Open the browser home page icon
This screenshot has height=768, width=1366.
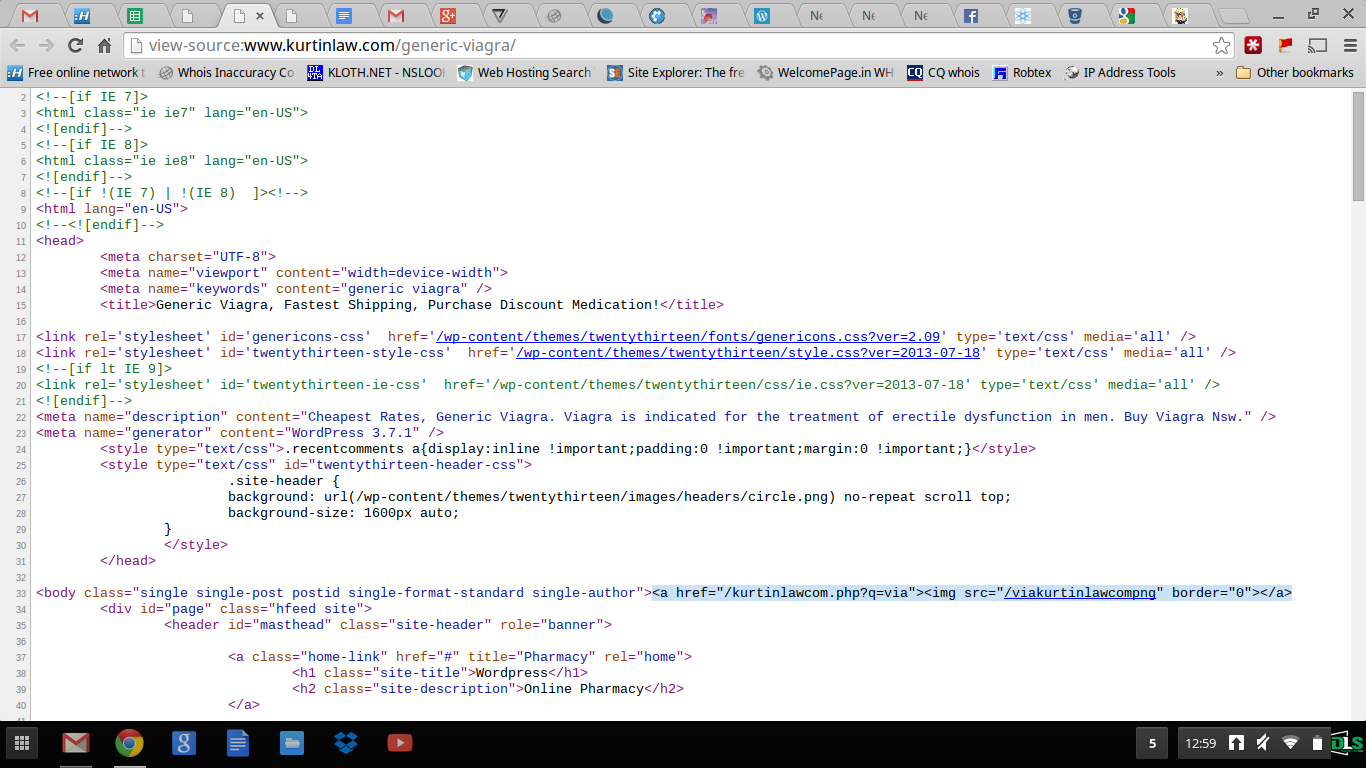click(104, 45)
